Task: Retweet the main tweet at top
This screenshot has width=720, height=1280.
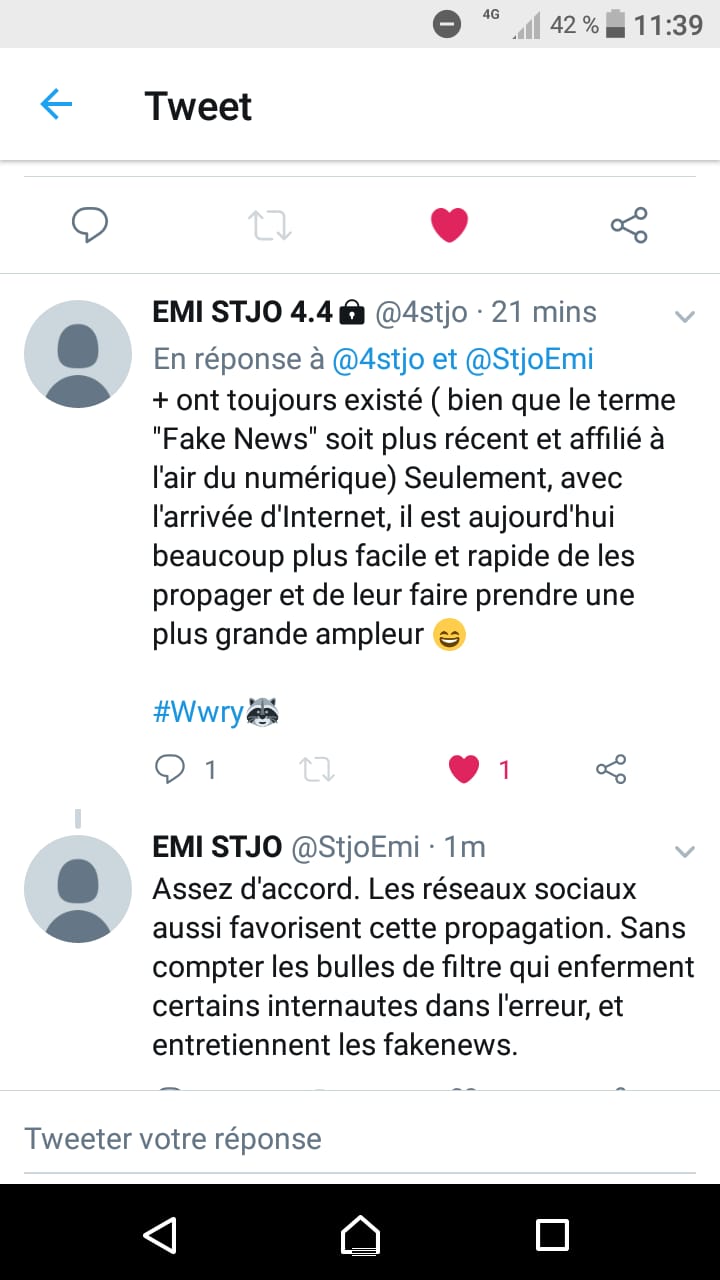Action: click(270, 225)
